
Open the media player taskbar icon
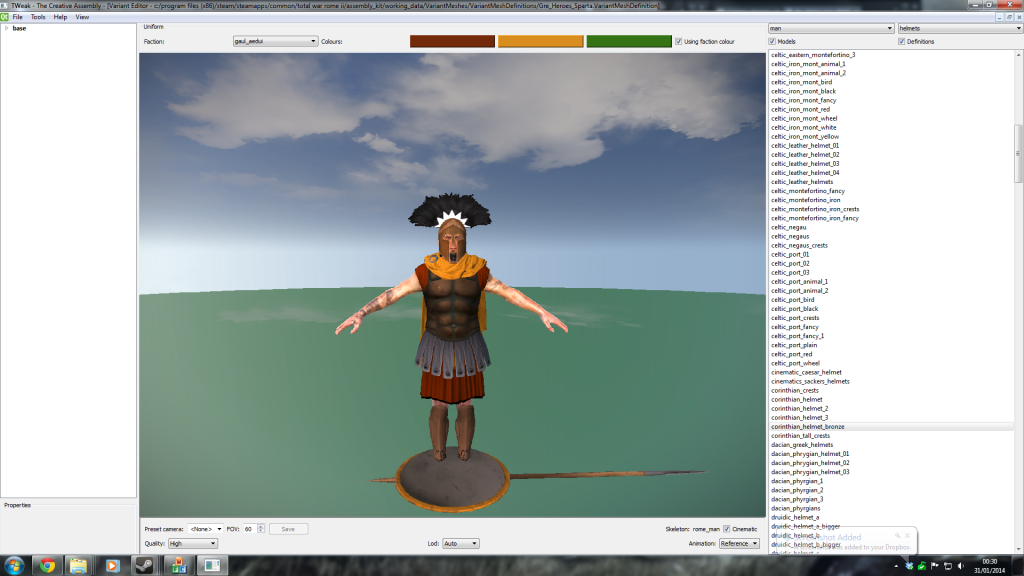111,565
